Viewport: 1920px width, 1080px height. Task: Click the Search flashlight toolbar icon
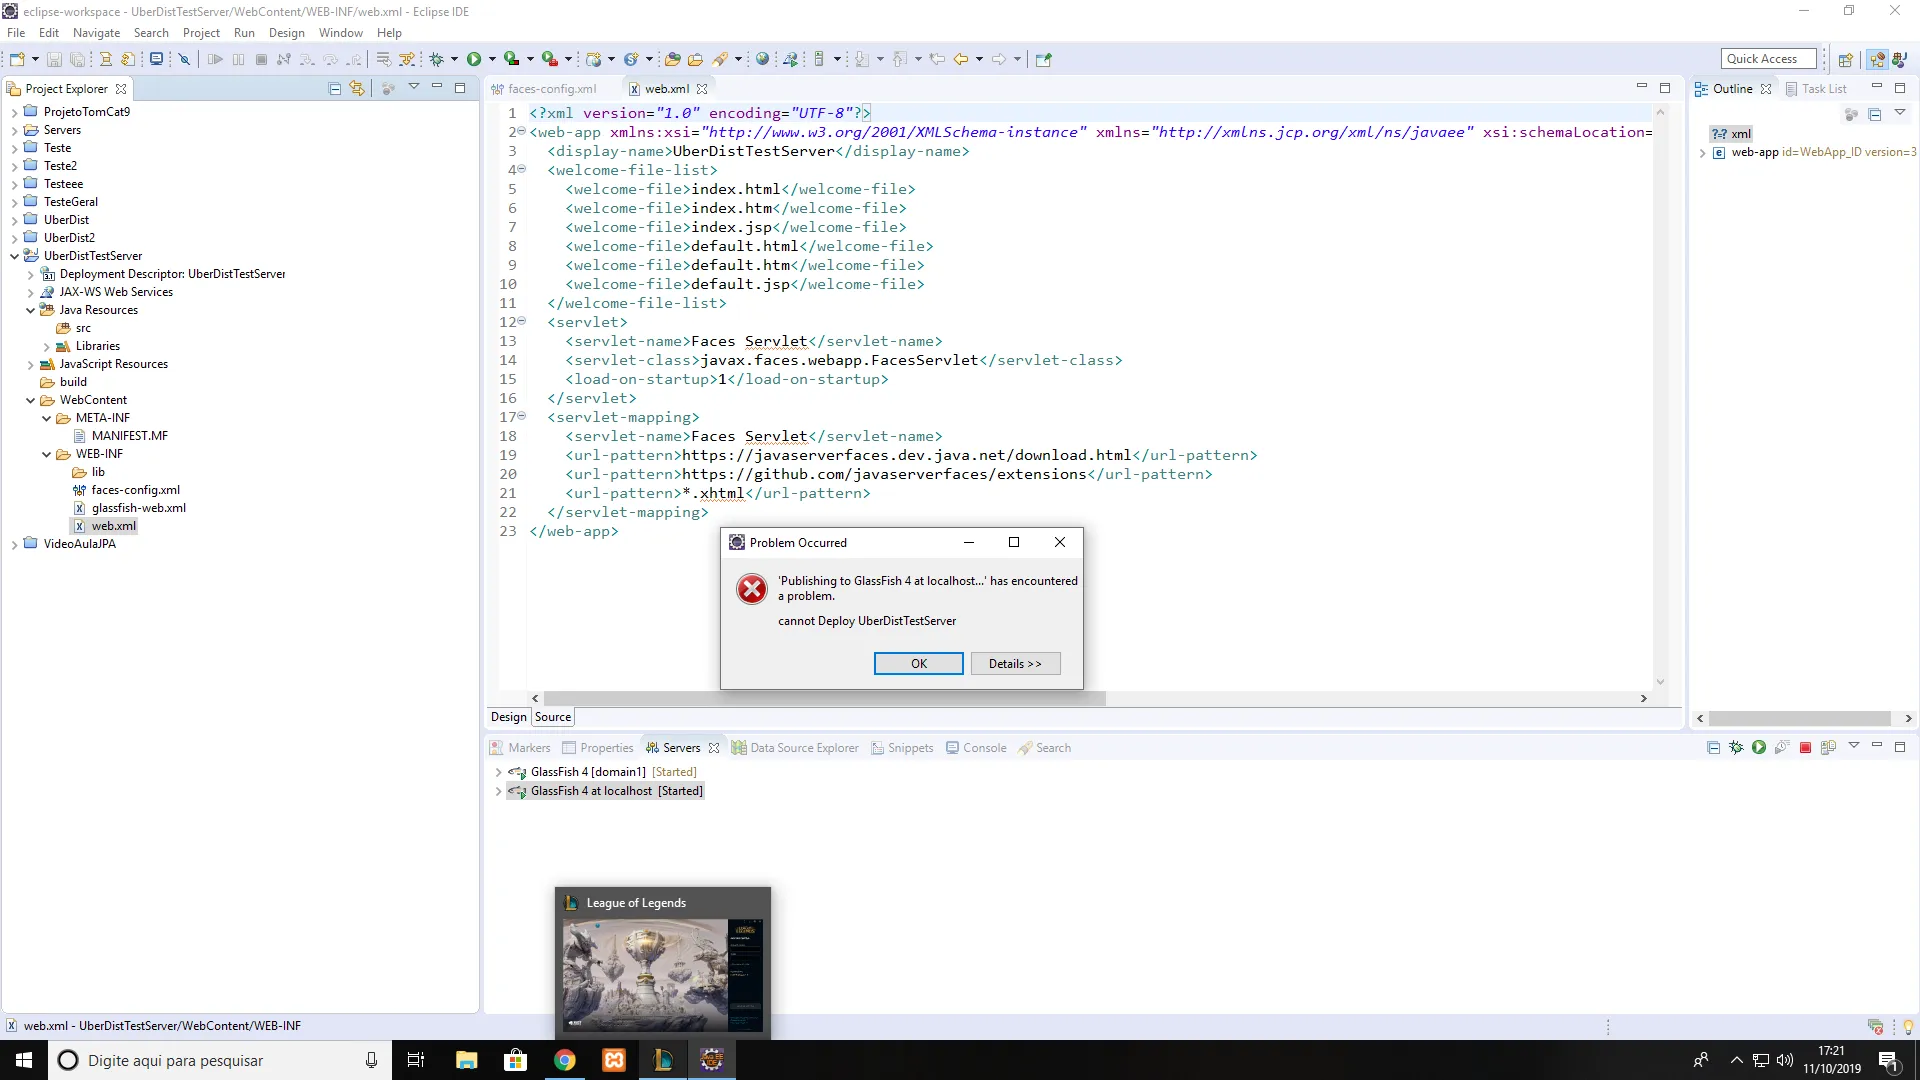(719, 59)
